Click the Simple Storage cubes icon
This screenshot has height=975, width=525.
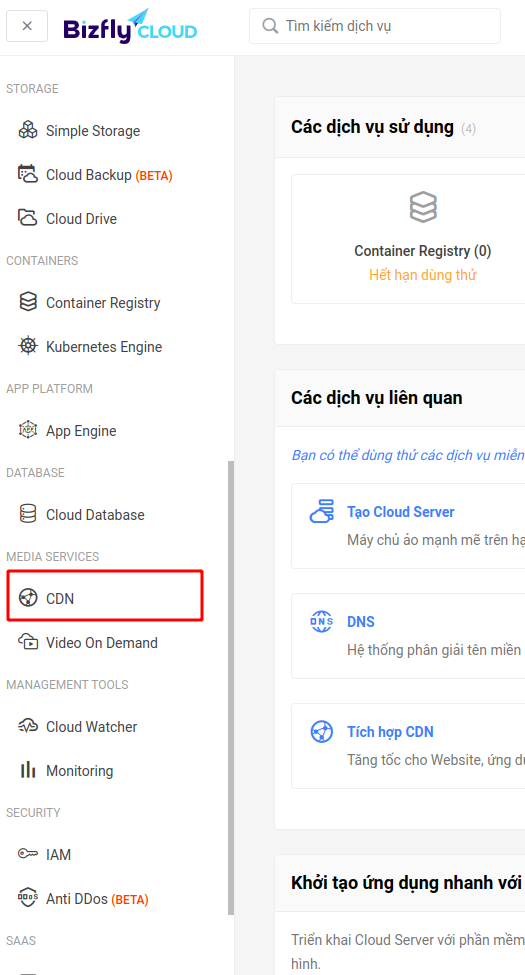coord(28,131)
